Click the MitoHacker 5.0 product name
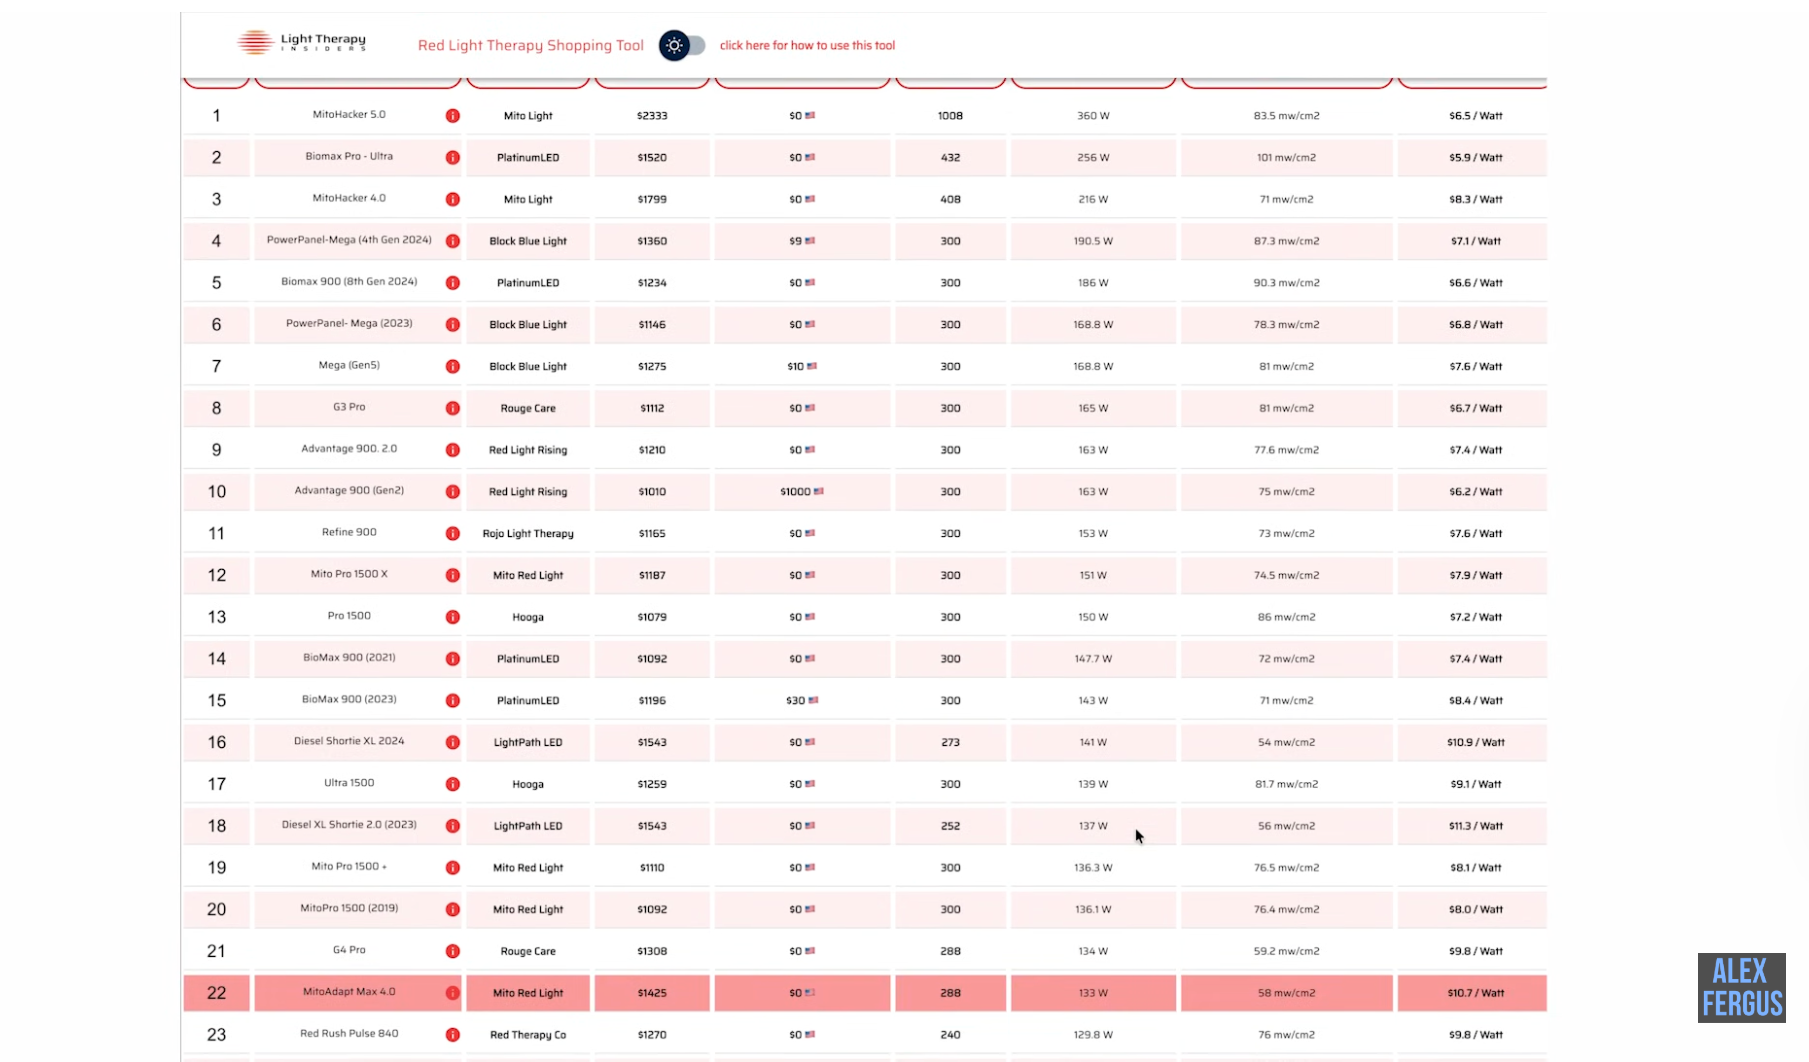1809x1062 pixels. click(349, 115)
